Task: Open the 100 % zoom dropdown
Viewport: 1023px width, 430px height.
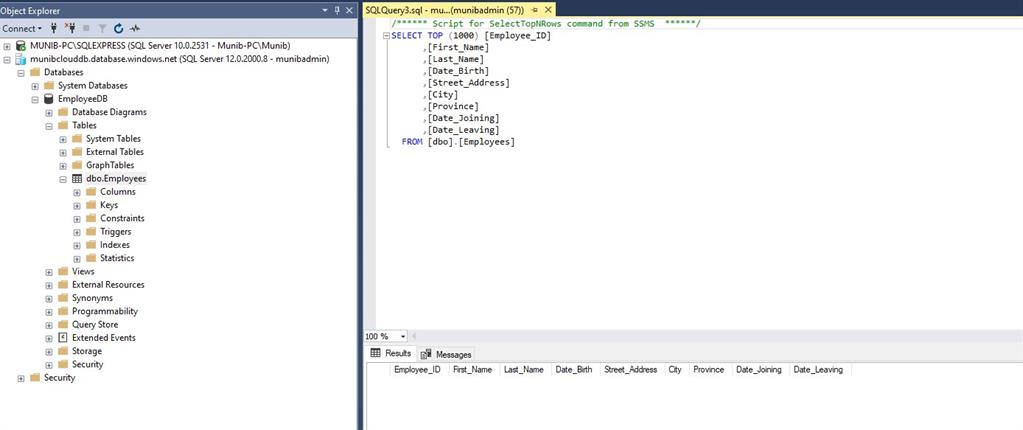Action: click(403, 336)
